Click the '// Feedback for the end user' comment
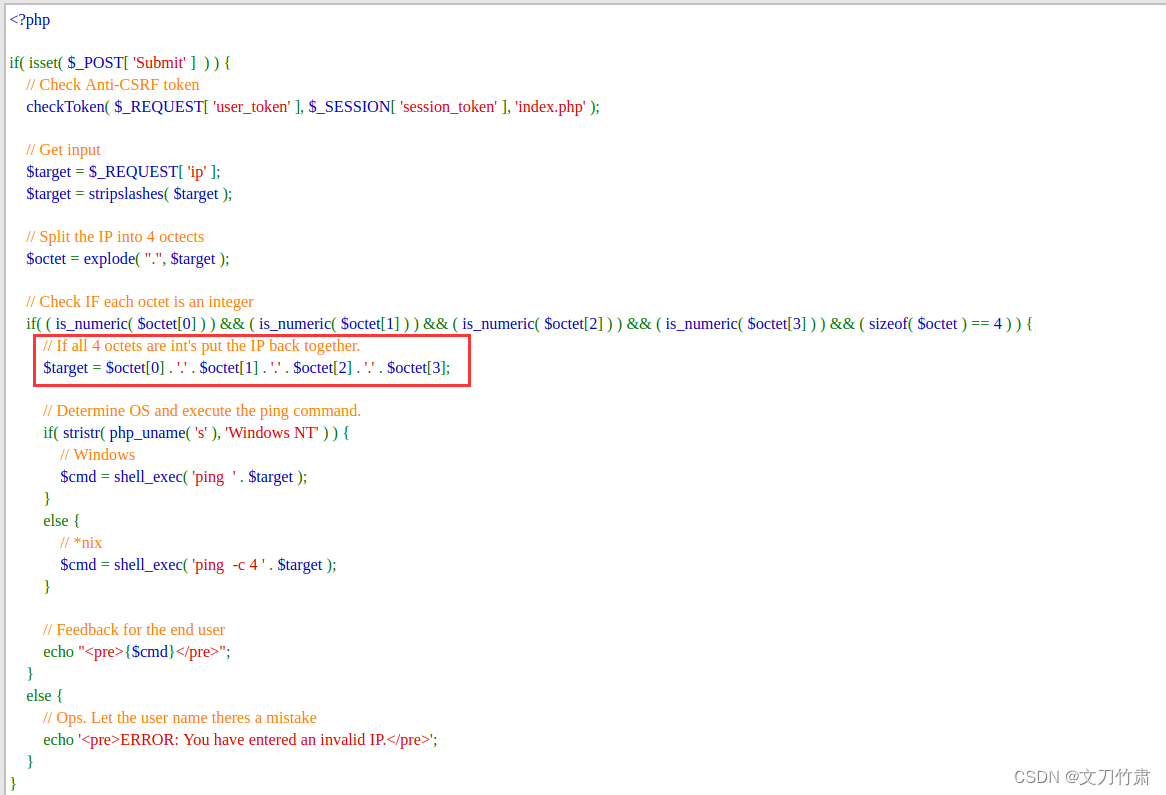 [134, 630]
